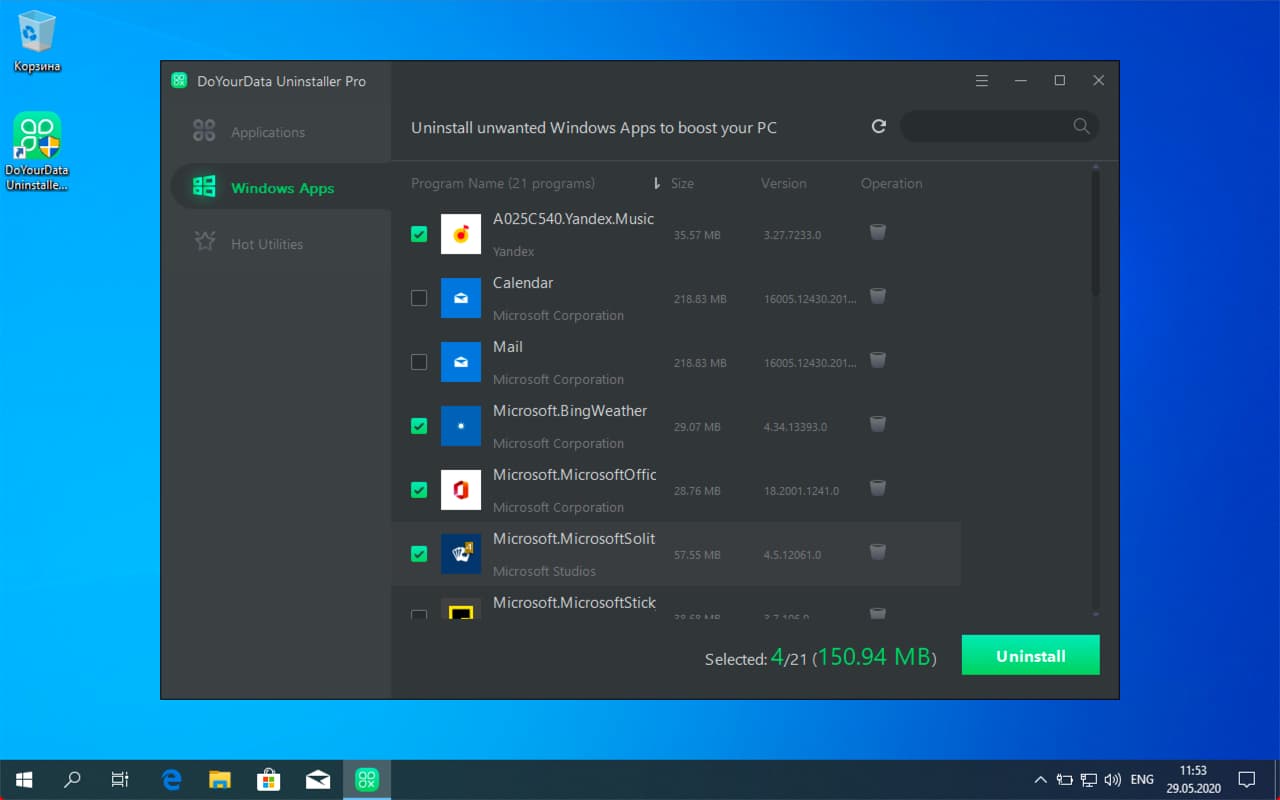
Task: Click the Yandex publisher text
Action: click(x=513, y=251)
